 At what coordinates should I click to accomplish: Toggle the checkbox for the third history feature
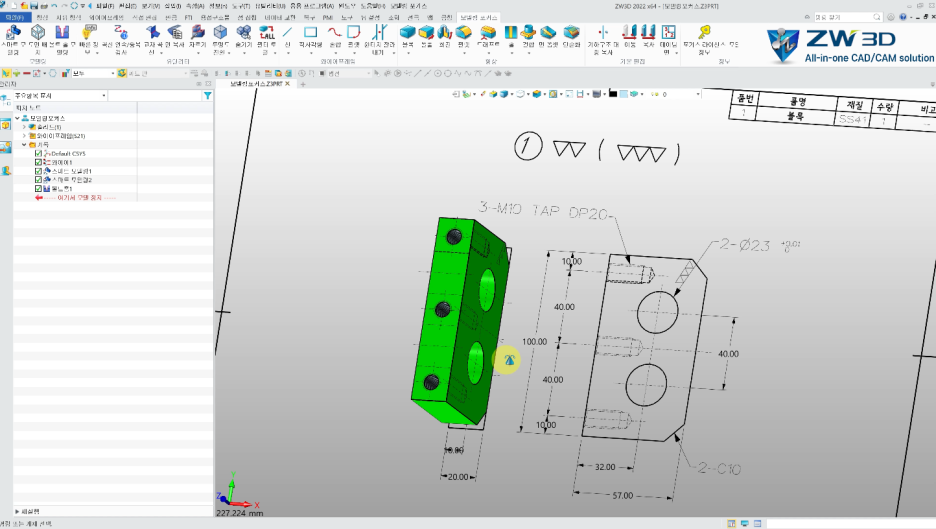pyautogui.click(x=38, y=171)
